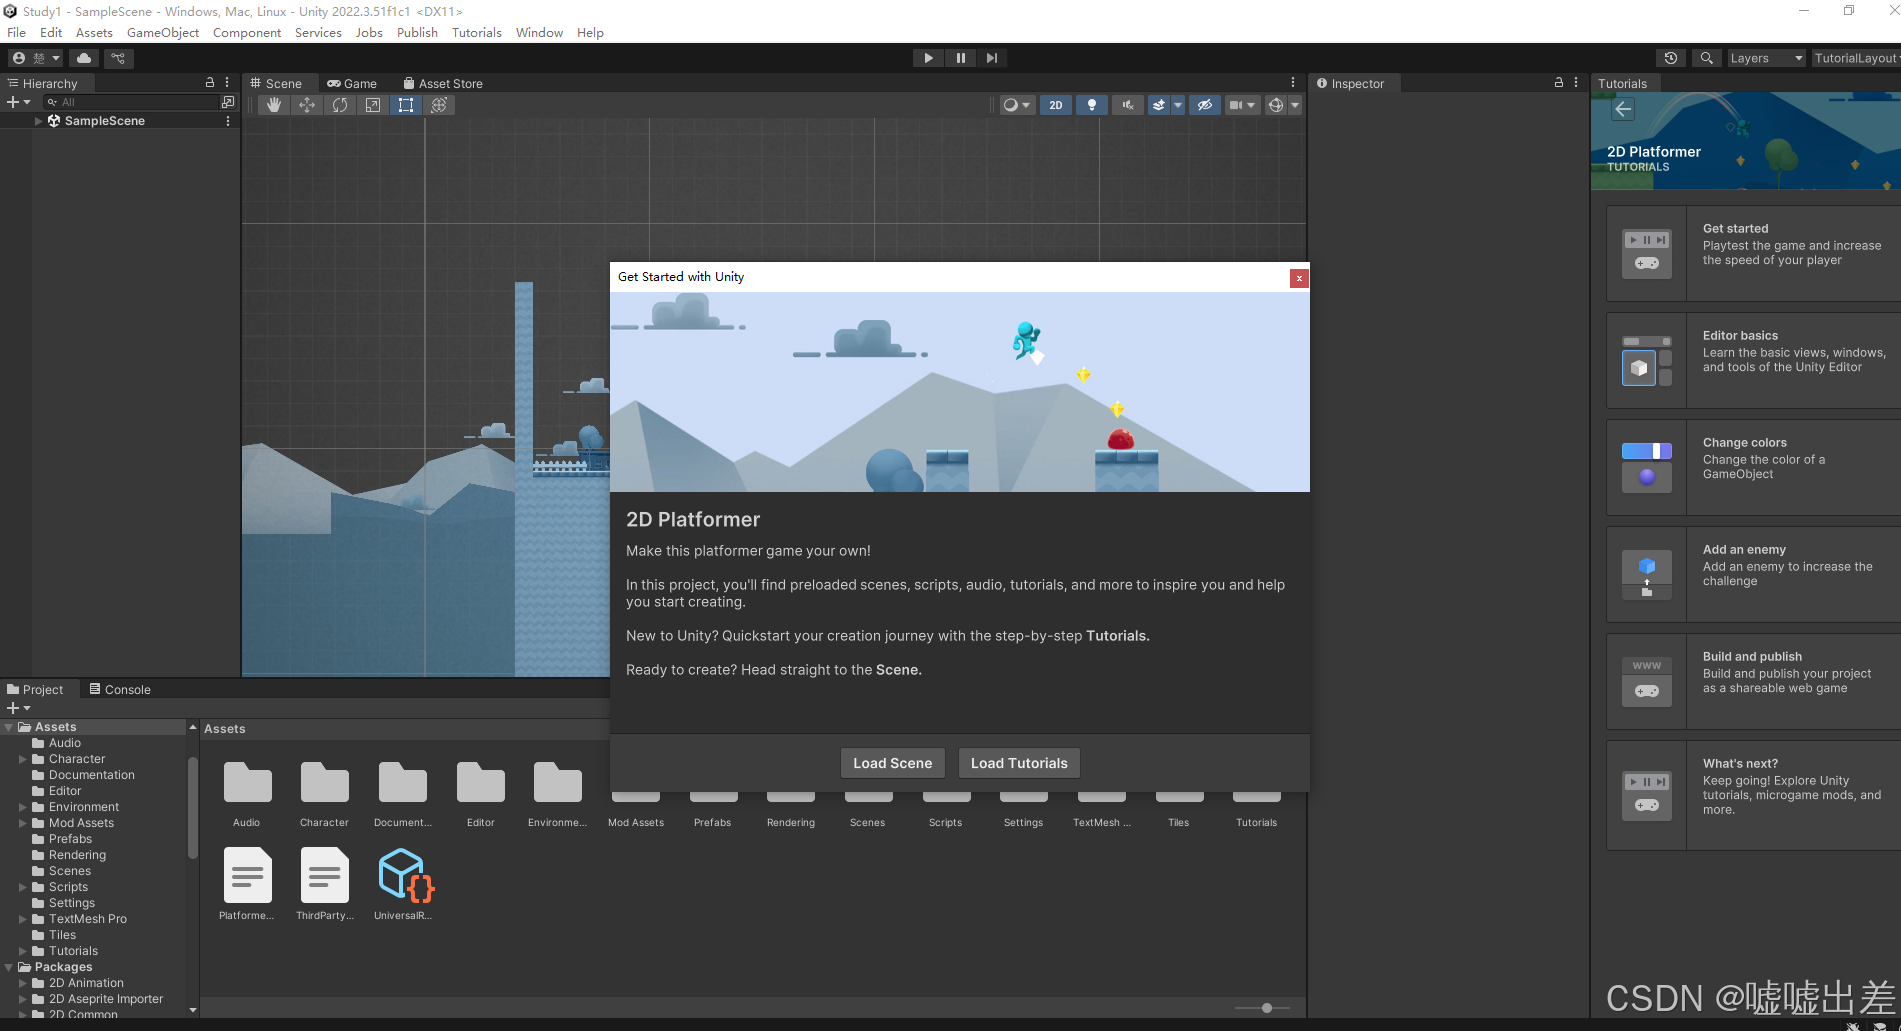Select the Rect tool
The image size is (1901, 1031).
point(406,105)
